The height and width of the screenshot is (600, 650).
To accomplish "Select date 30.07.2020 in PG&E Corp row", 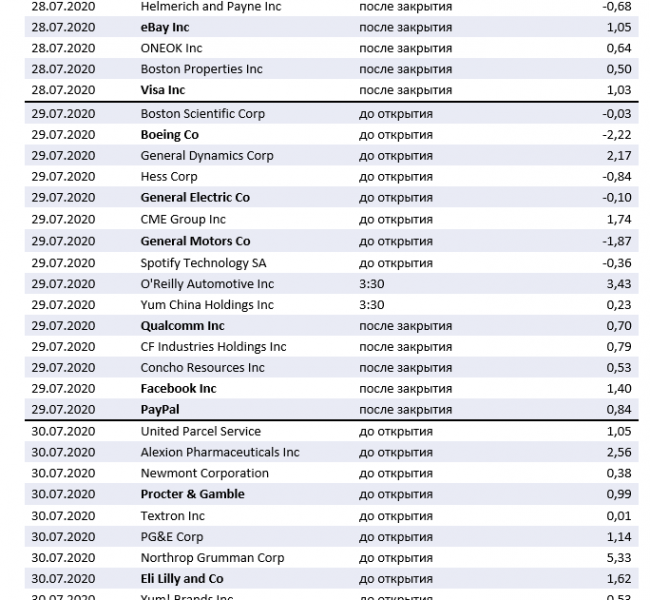I will point(63,537).
